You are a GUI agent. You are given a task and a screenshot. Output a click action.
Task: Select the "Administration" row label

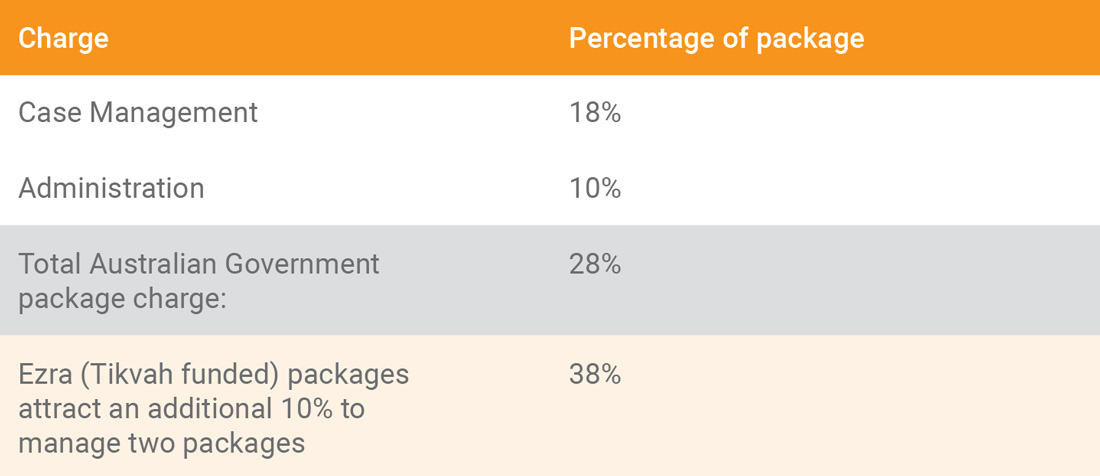[111, 188]
